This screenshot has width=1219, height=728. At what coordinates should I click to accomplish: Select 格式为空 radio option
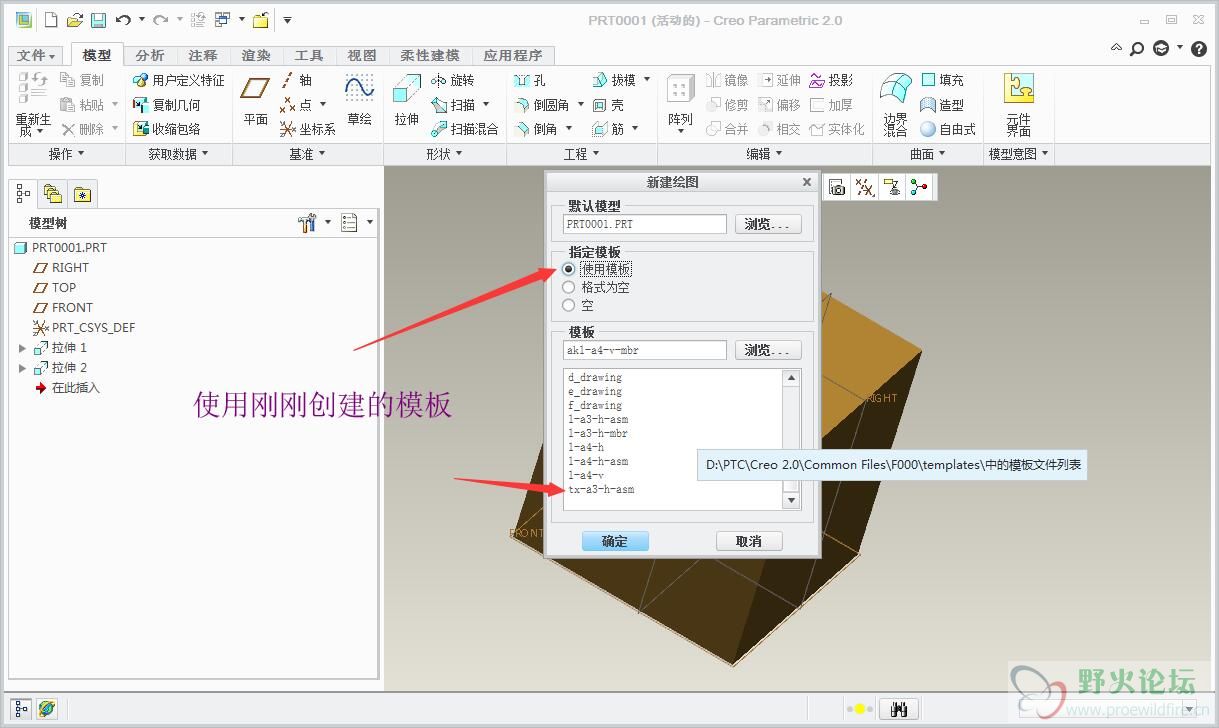tap(569, 287)
